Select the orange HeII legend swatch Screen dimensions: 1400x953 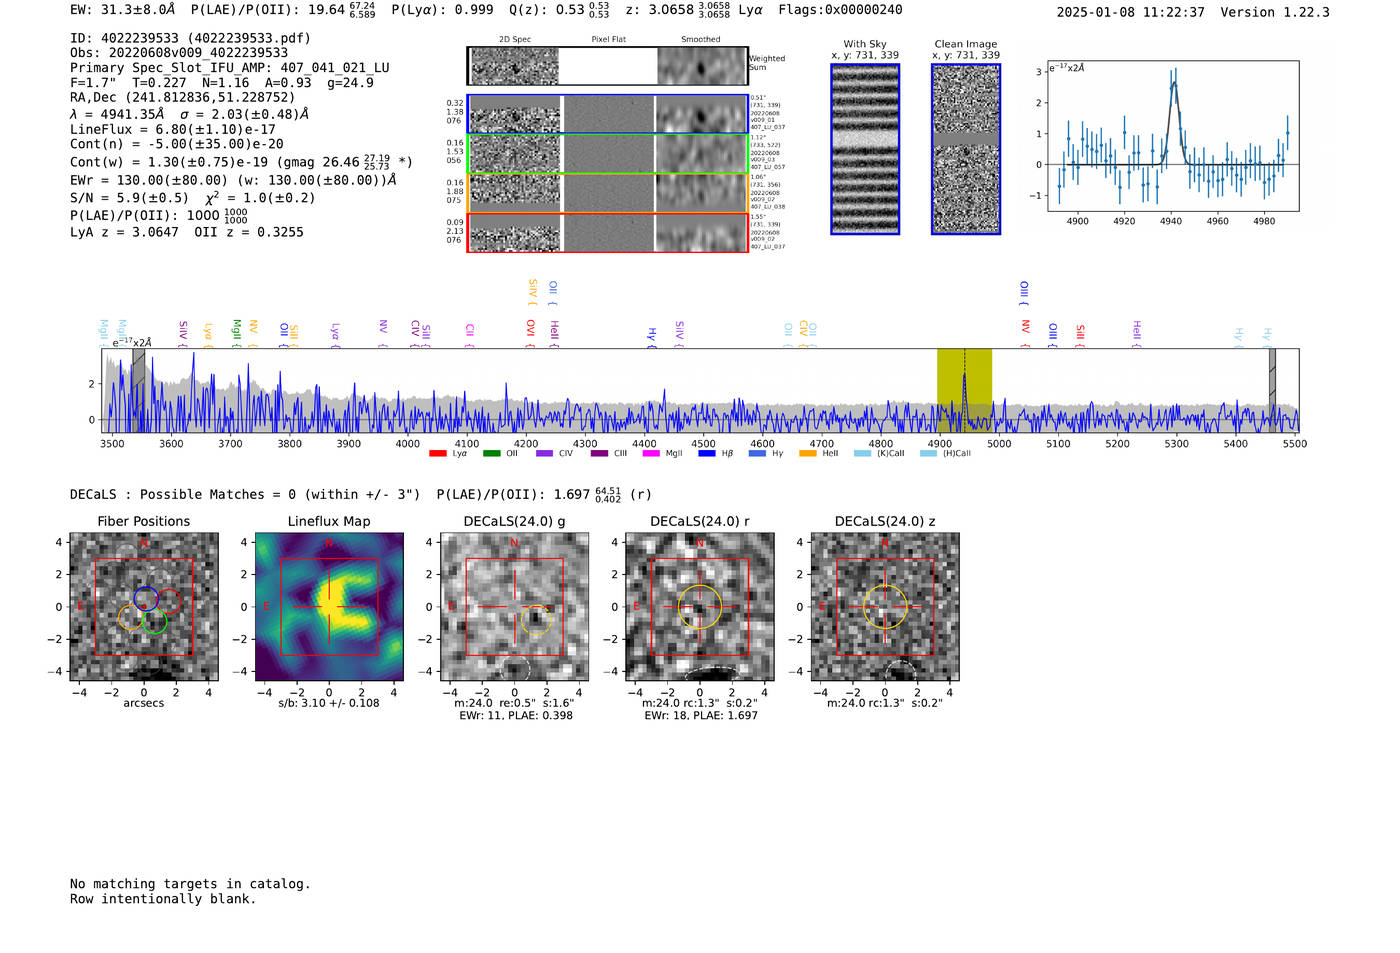coord(808,454)
